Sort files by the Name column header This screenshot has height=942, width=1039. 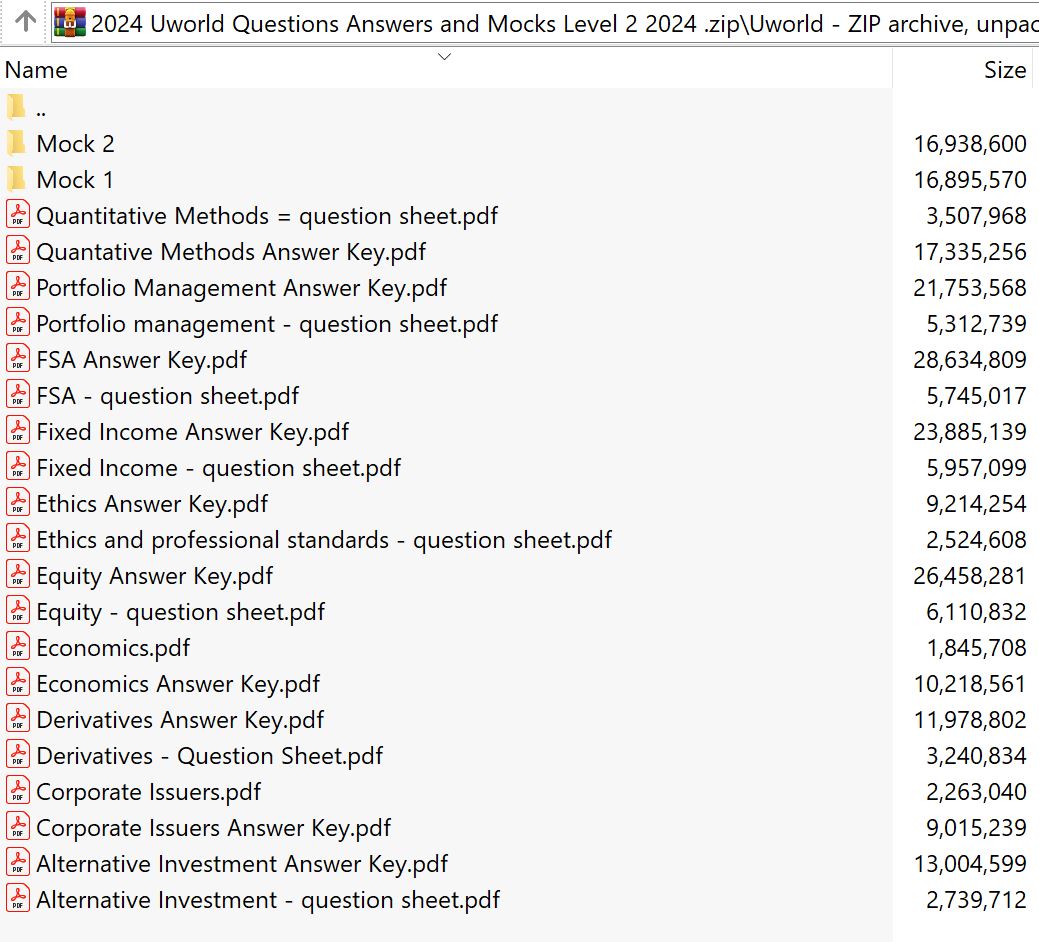pyautogui.click(x=37, y=70)
